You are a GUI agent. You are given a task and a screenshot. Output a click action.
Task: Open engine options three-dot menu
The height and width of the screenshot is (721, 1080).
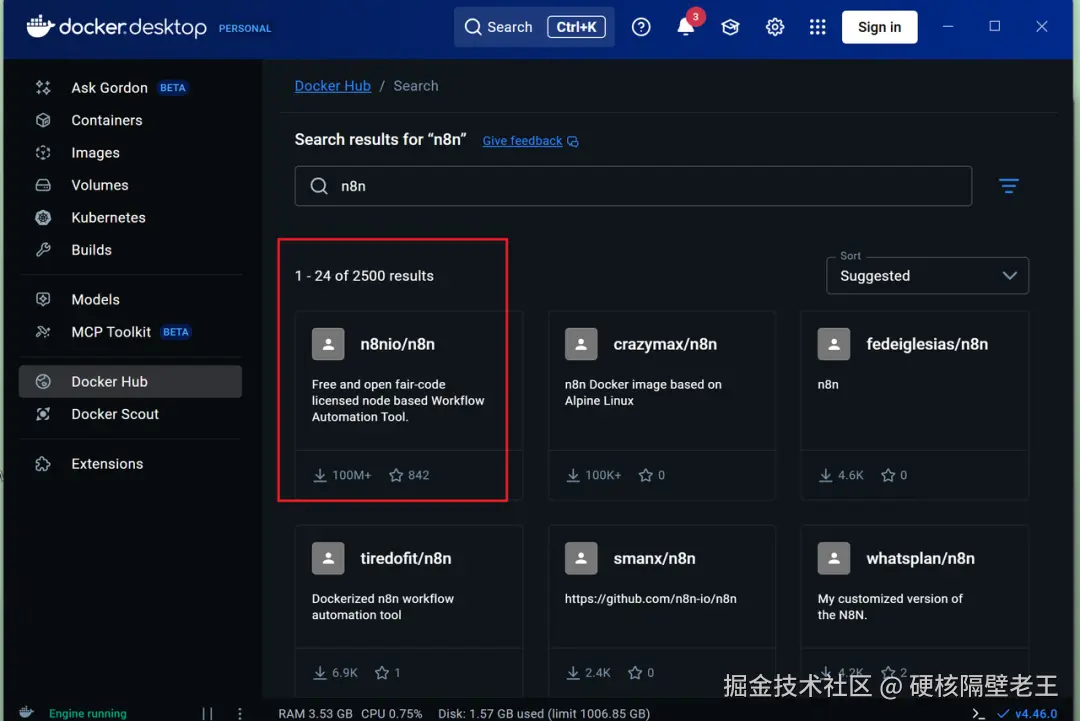(240, 713)
